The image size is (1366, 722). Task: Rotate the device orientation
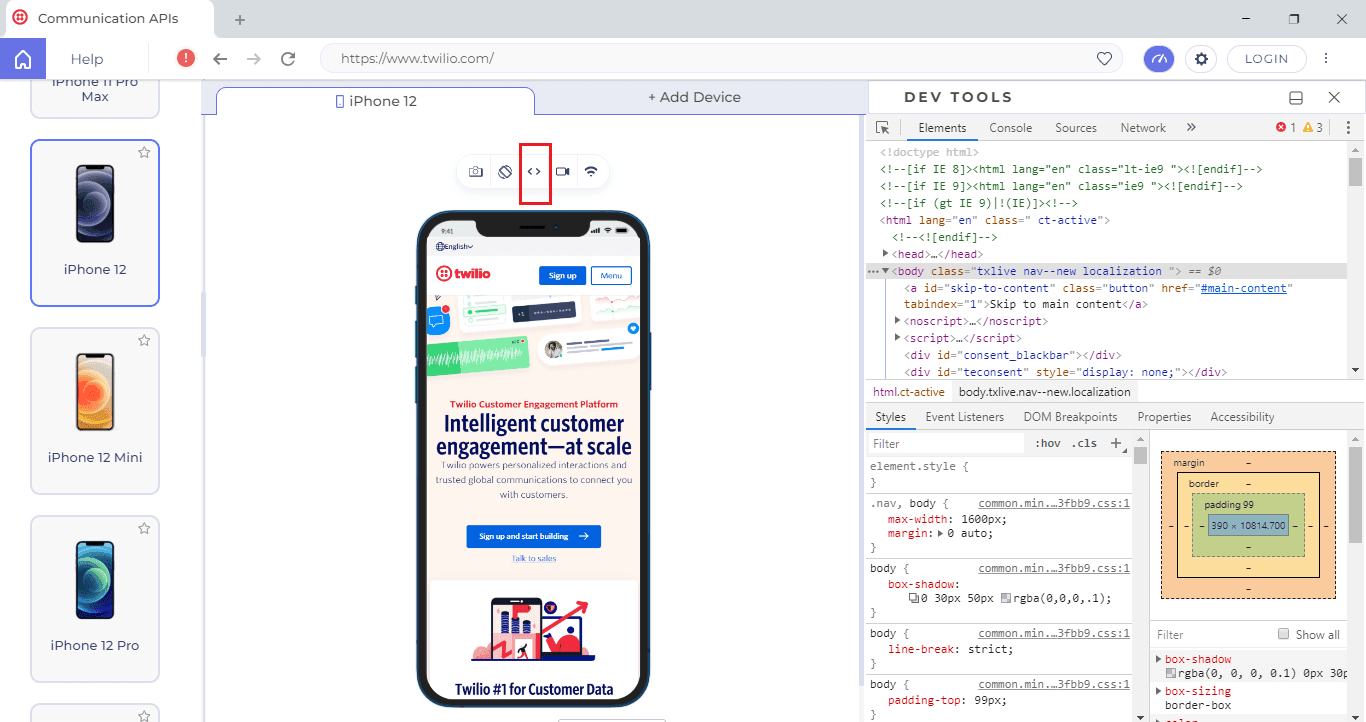(x=504, y=171)
